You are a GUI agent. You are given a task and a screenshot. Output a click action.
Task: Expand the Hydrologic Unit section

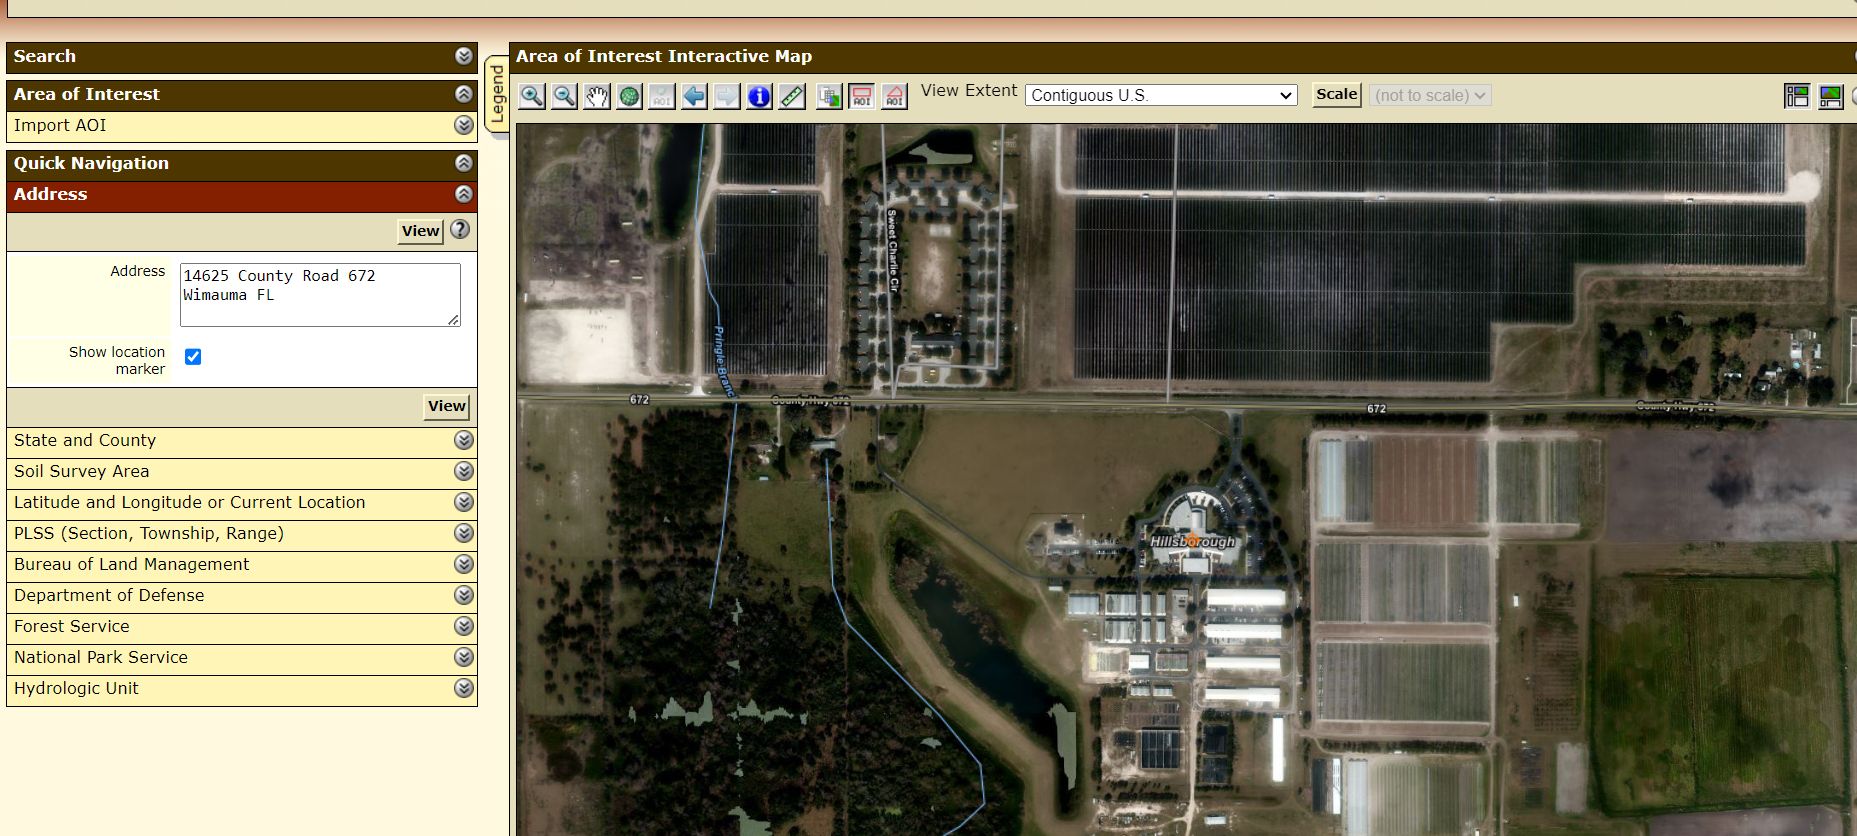[463, 688]
